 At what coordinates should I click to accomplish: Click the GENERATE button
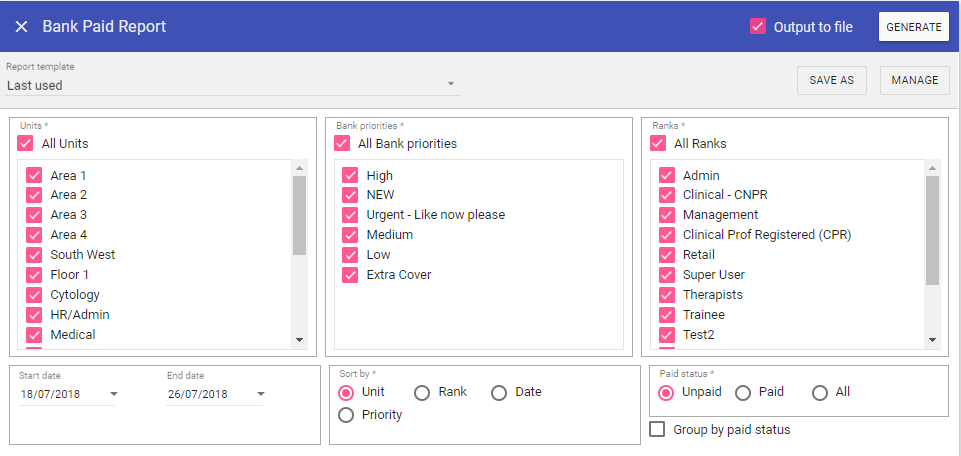click(913, 27)
